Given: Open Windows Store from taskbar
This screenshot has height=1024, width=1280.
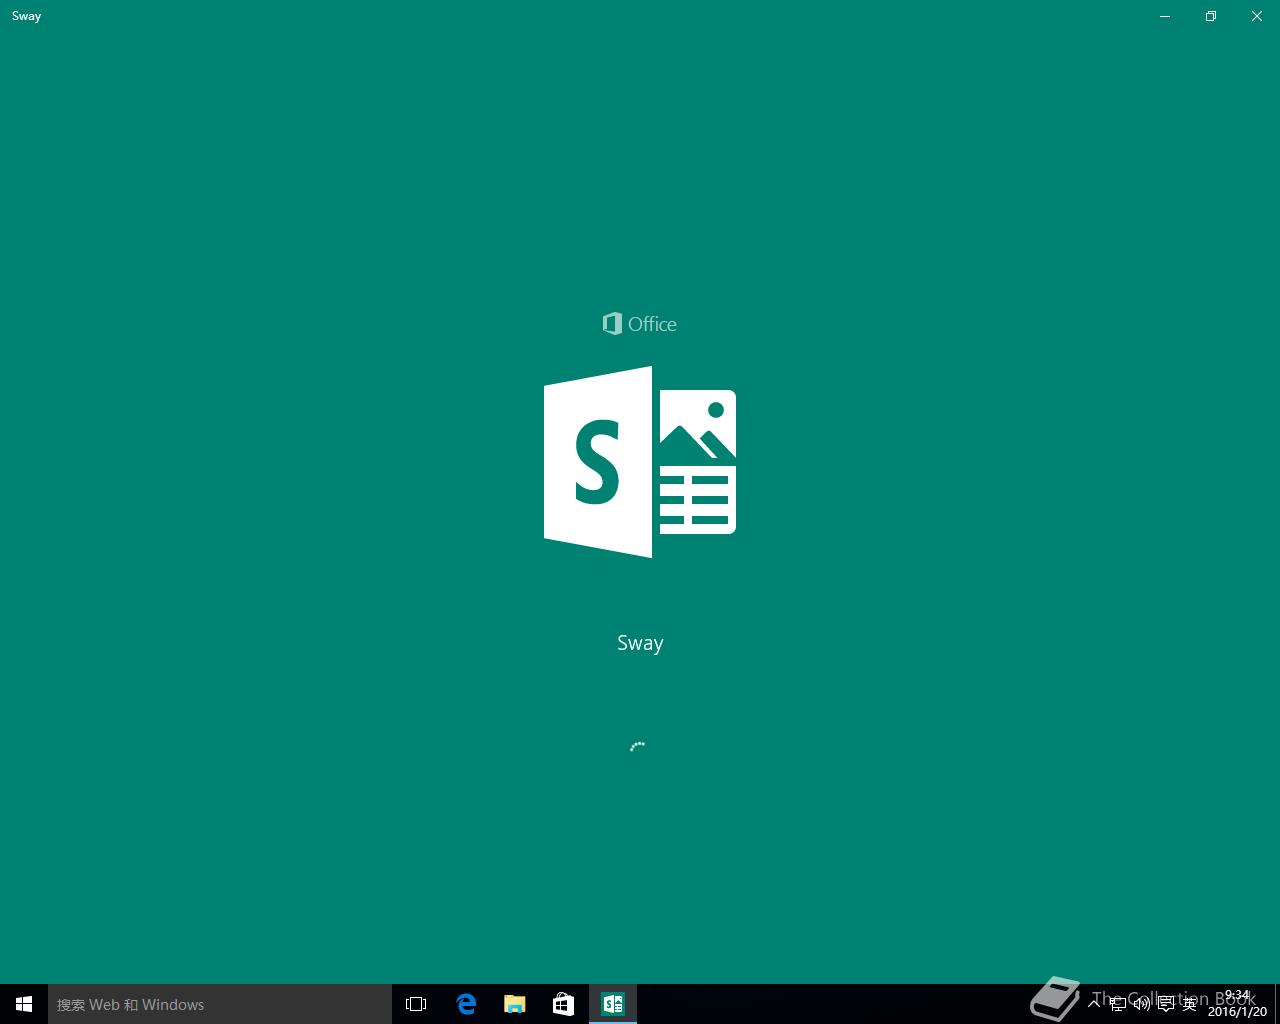Looking at the screenshot, I should coord(563,1004).
